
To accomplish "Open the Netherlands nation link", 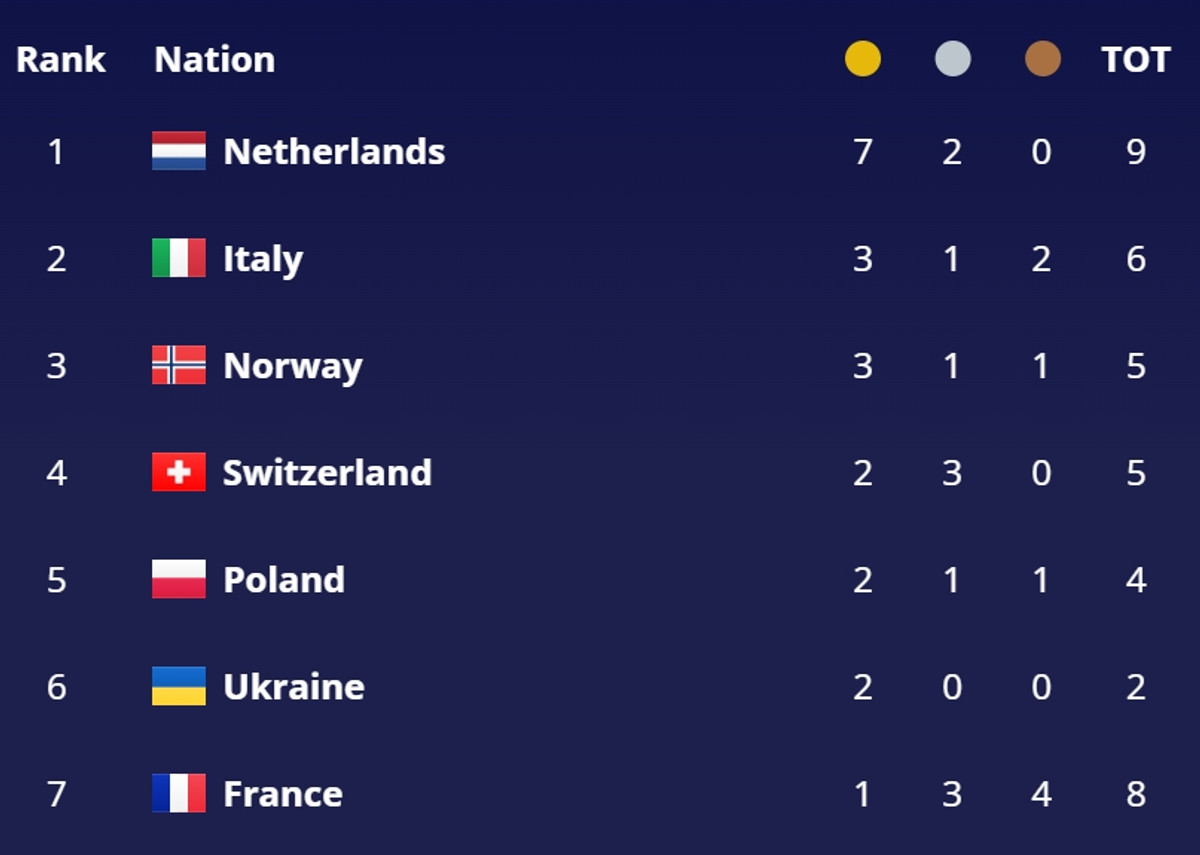I will (x=334, y=152).
